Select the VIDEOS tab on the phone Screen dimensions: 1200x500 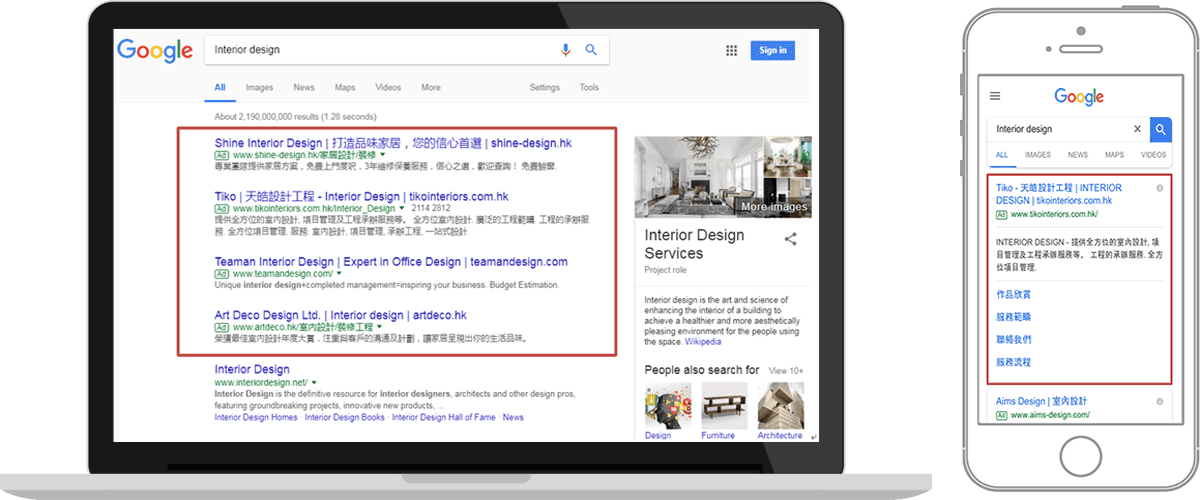(1153, 155)
